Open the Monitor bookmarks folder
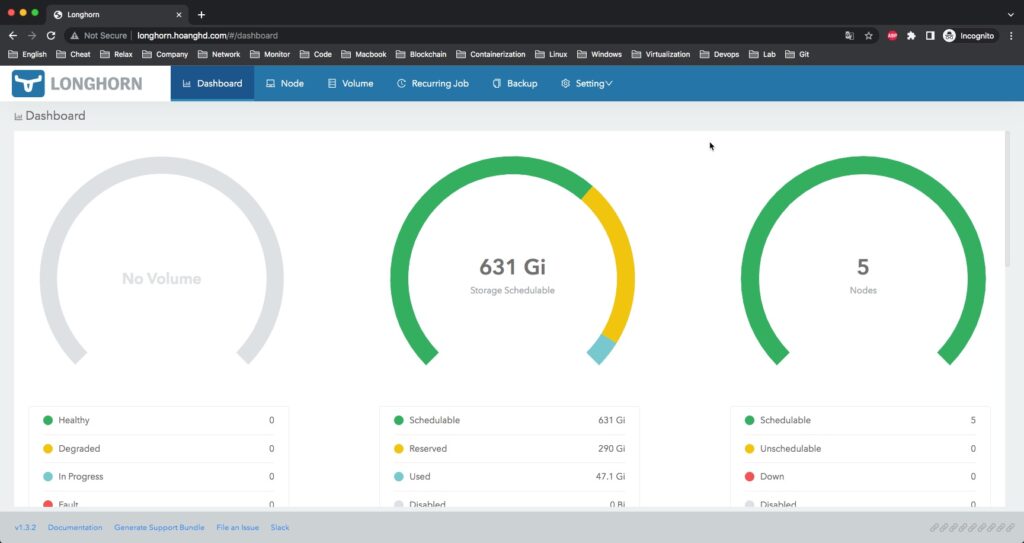Viewport: 1024px width, 543px height. [x=270, y=54]
